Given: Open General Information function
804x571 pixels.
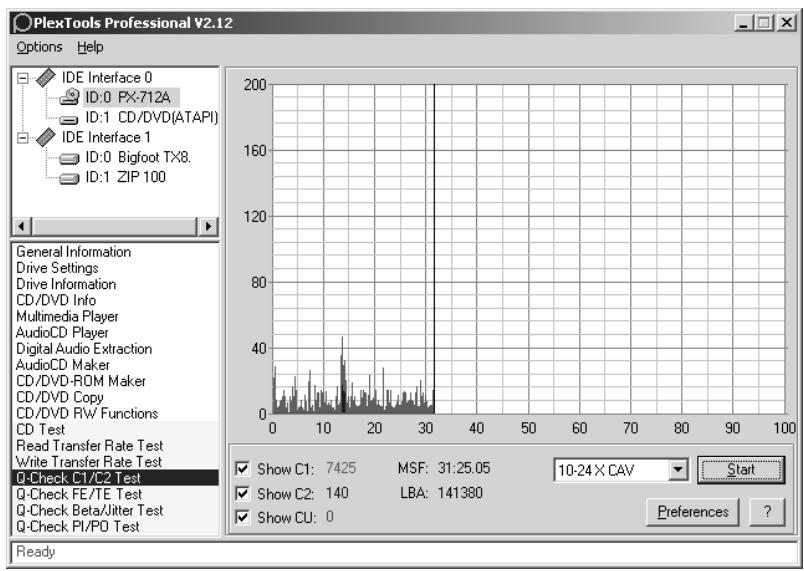Looking at the screenshot, I should point(73,252).
